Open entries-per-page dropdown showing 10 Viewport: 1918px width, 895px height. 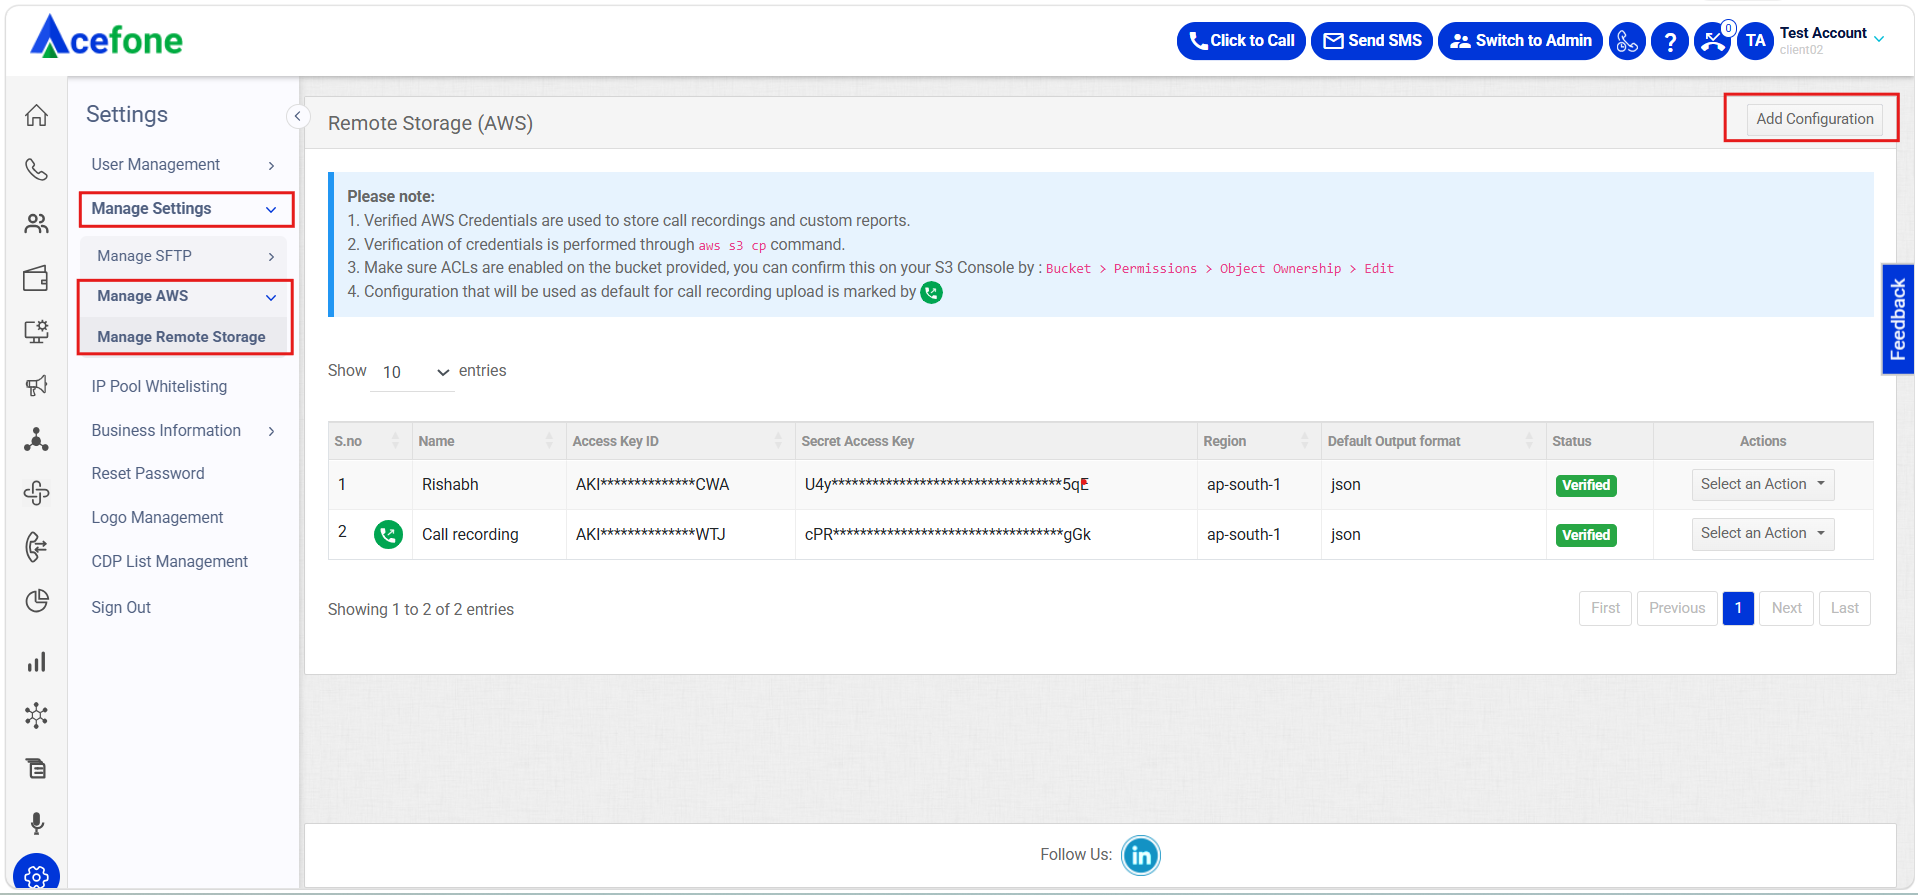pyautogui.click(x=413, y=372)
